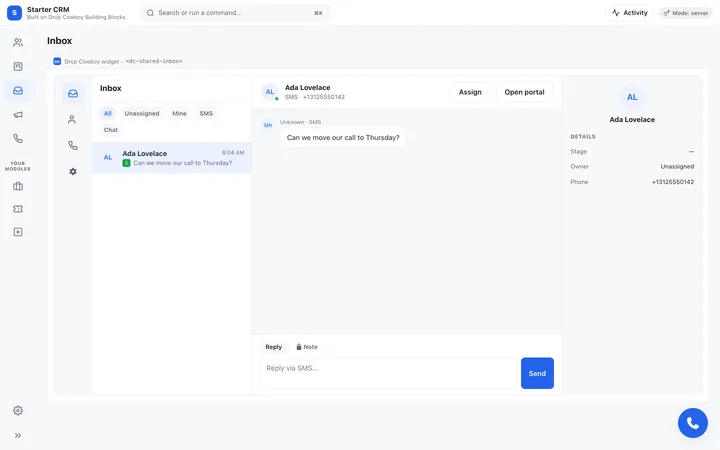Click message bubble about moving call to Thursday

(343, 138)
